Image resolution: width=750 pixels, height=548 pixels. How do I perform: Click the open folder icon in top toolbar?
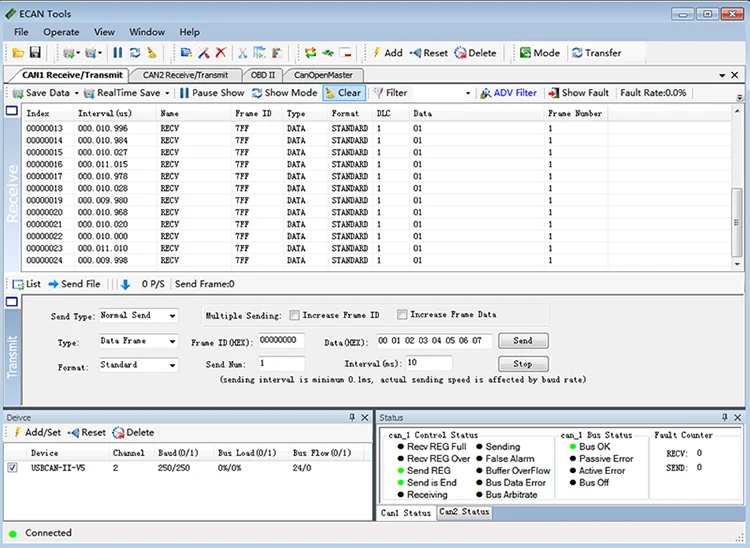coord(19,52)
